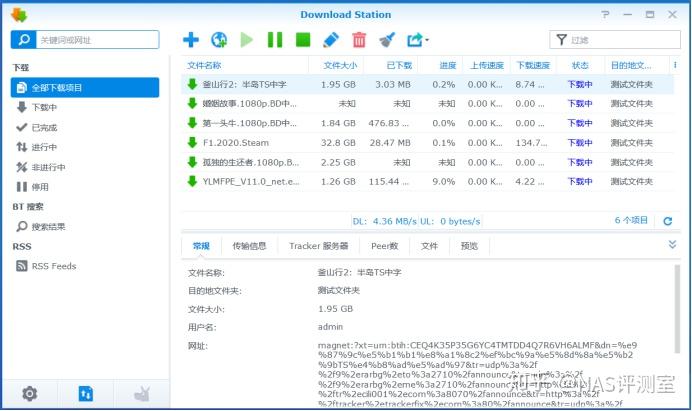Click the admin username value
Image resolution: width=692 pixels, height=411 pixels.
pyautogui.click(x=330, y=327)
